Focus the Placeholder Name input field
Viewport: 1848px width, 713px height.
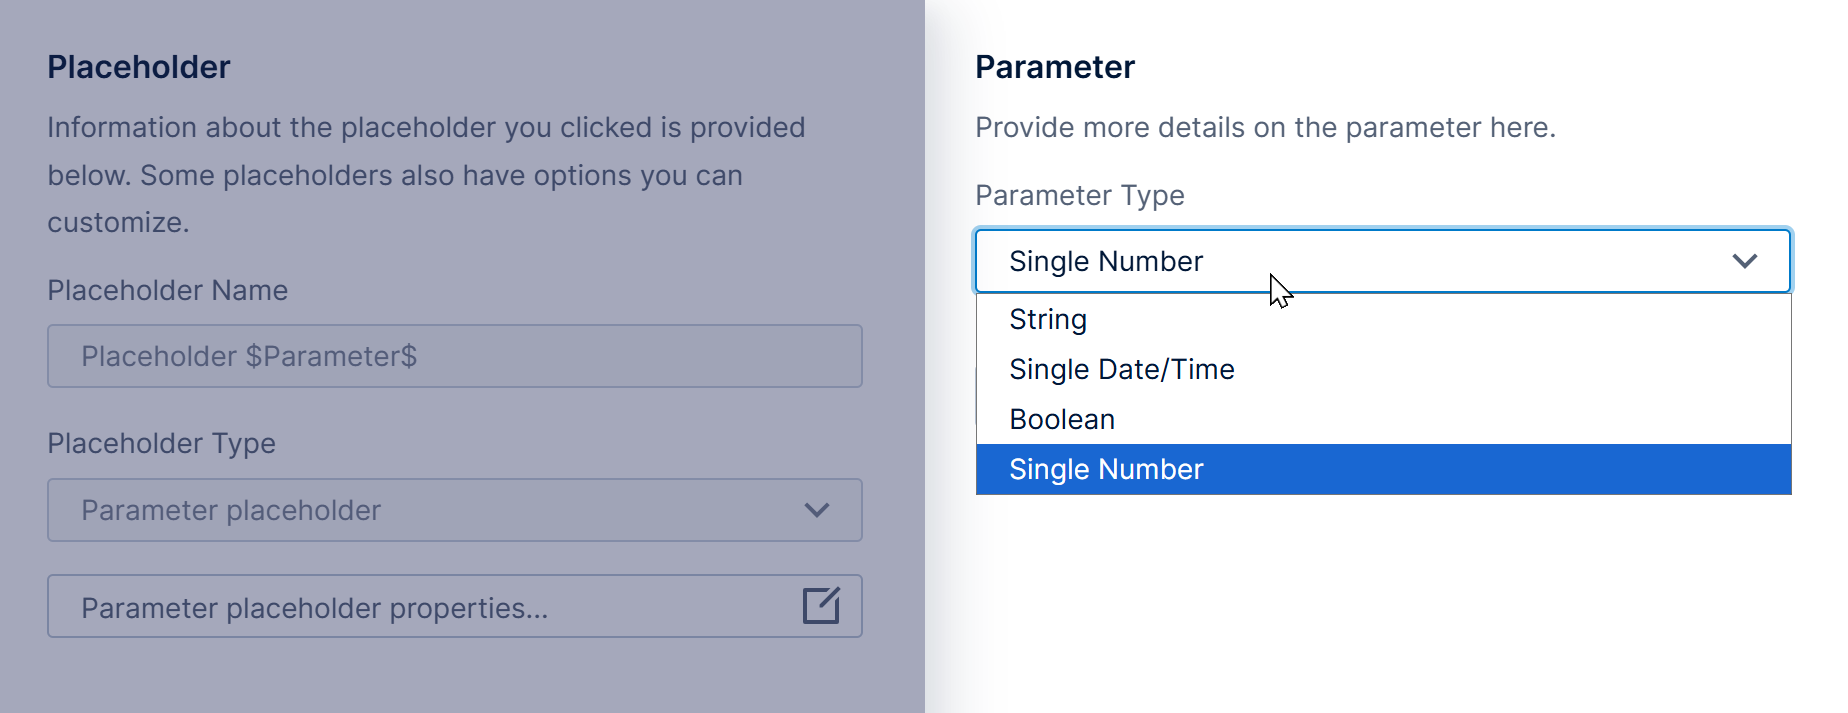pos(454,356)
